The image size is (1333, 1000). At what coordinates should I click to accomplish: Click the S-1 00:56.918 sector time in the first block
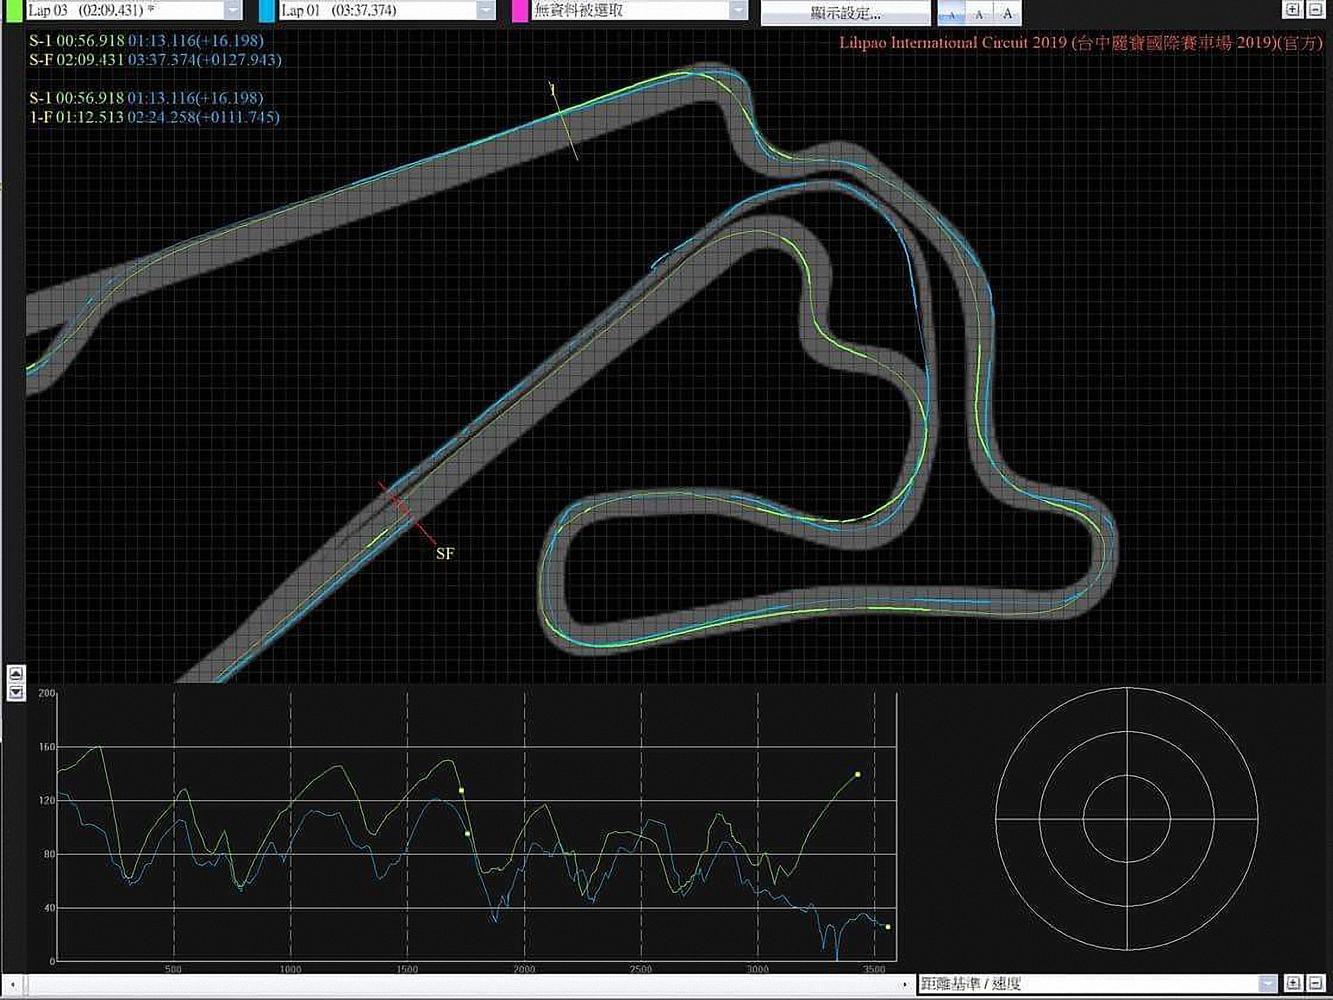77,41
